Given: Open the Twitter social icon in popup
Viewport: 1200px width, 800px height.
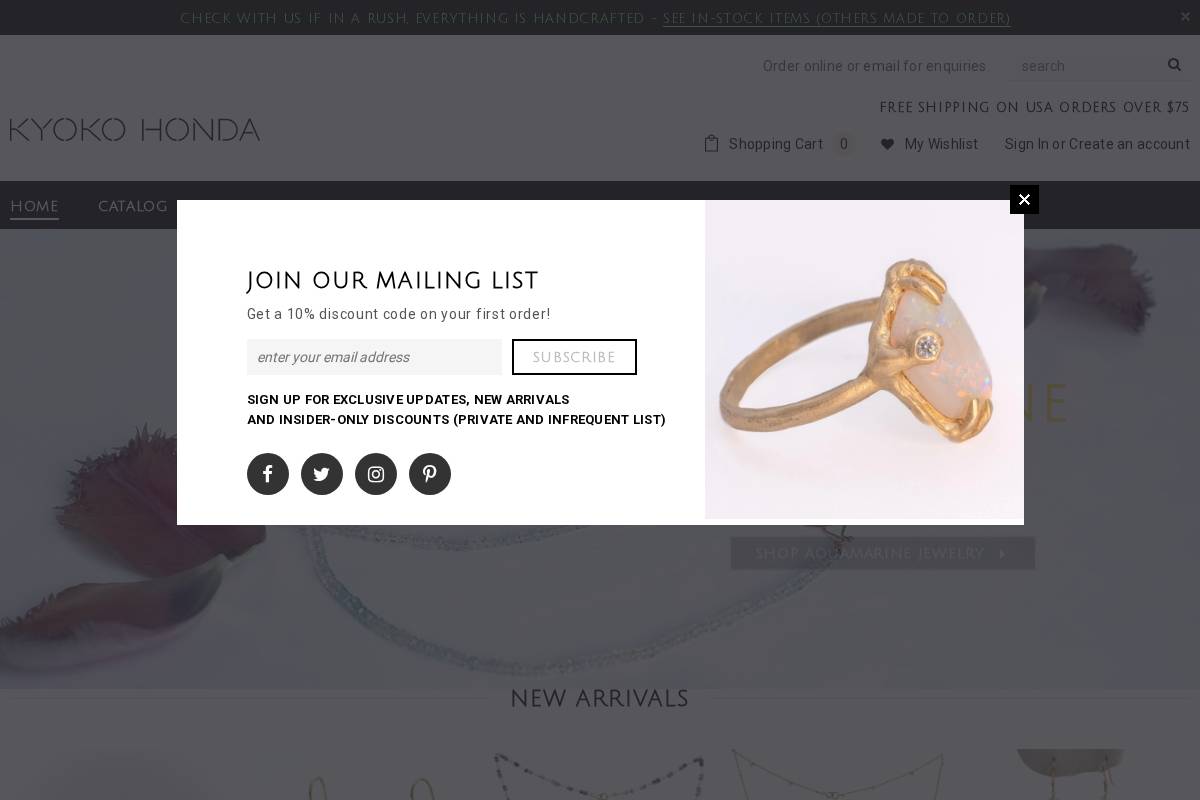Looking at the screenshot, I should (322, 474).
